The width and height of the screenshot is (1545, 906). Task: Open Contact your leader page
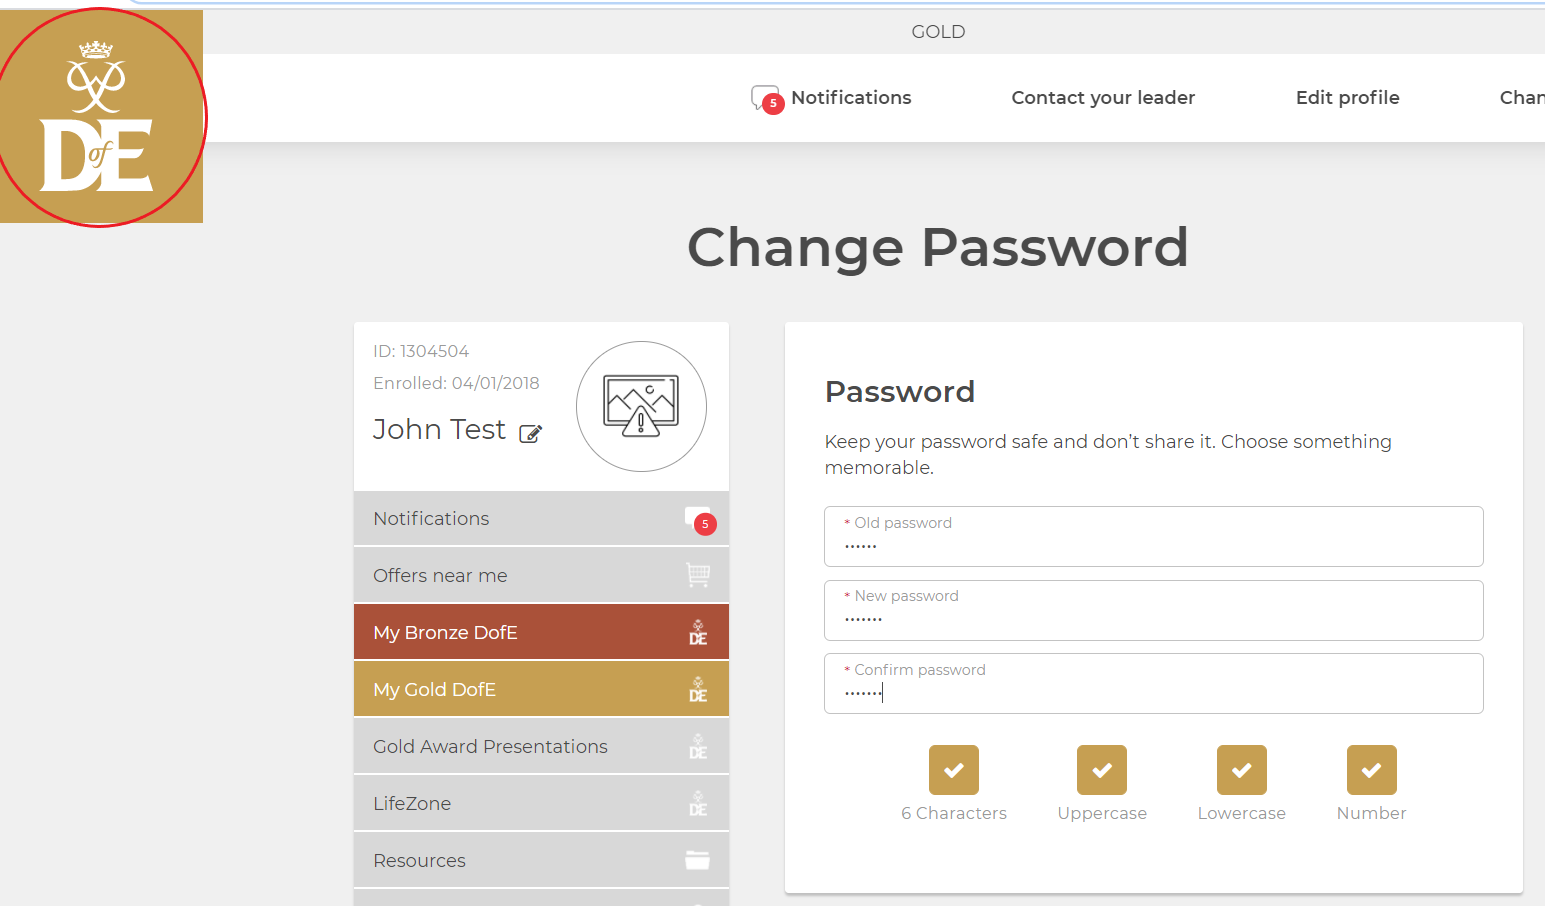click(x=1103, y=97)
